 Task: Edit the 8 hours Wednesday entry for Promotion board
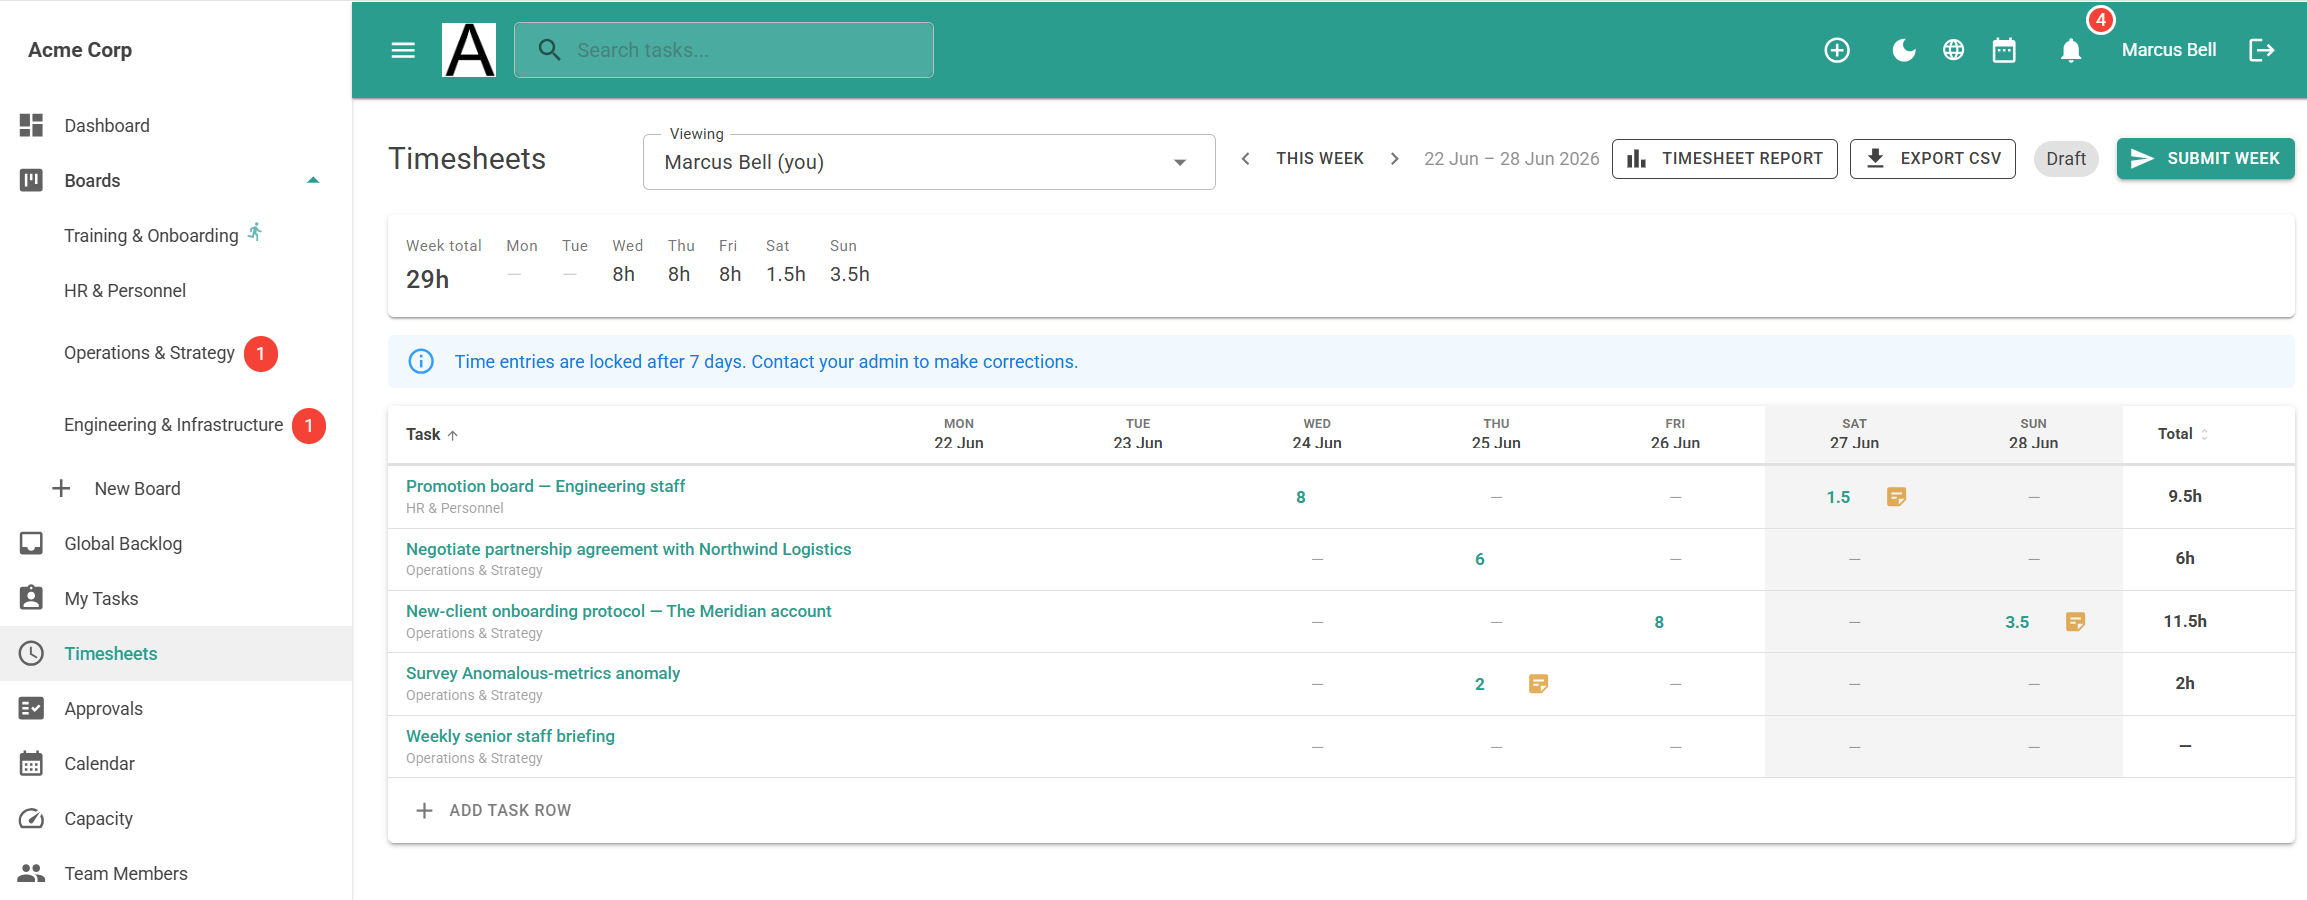click(x=1301, y=497)
